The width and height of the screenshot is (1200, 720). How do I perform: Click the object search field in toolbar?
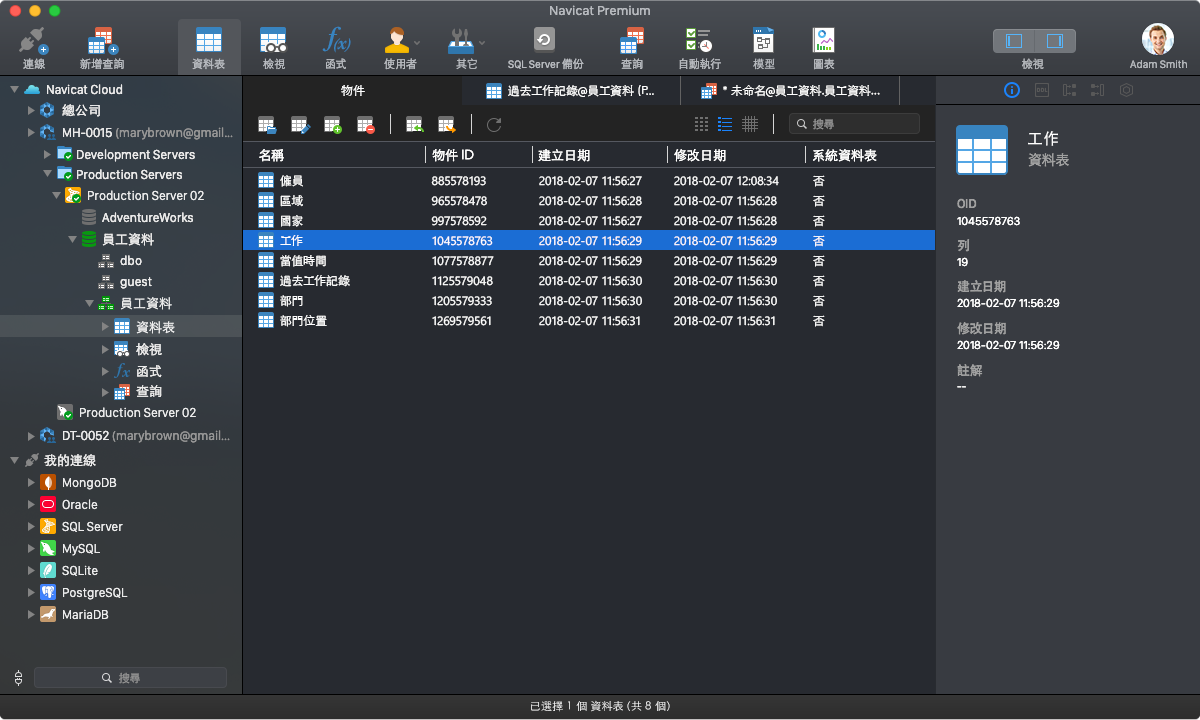coord(854,124)
